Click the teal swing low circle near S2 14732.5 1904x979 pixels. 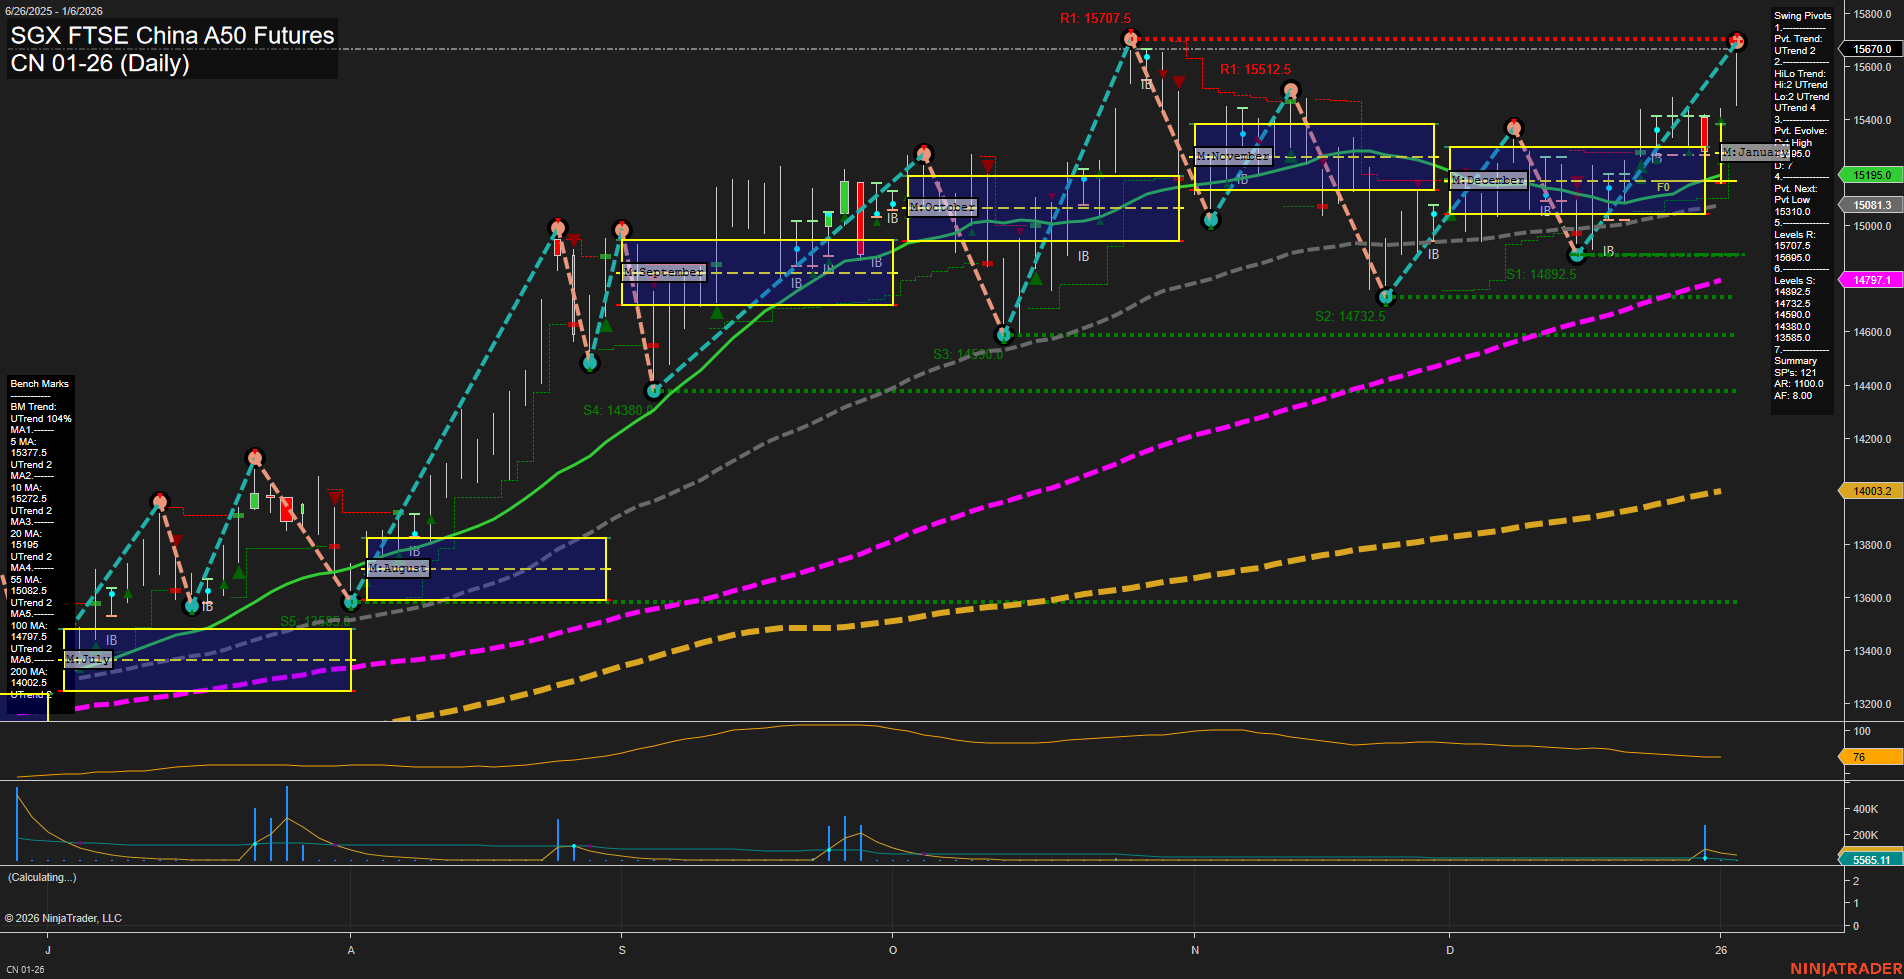(x=1386, y=296)
